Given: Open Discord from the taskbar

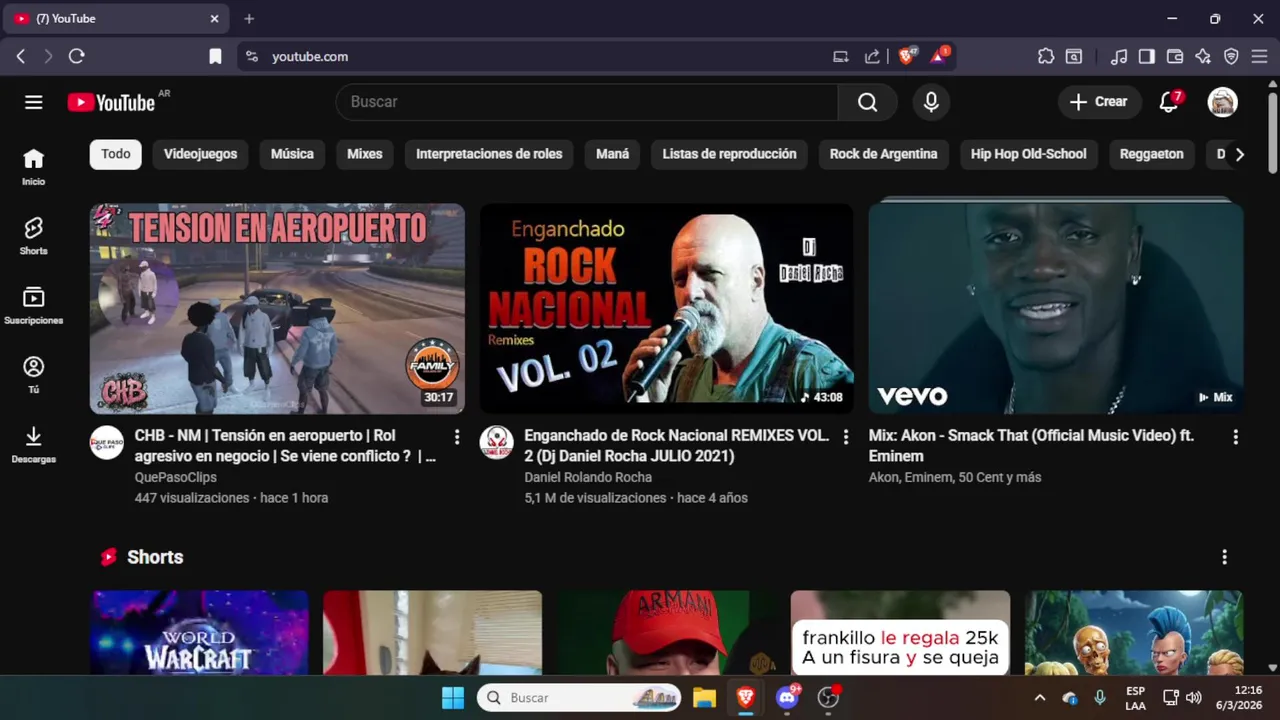Looking at the screenshot, I should coord(787,698).
